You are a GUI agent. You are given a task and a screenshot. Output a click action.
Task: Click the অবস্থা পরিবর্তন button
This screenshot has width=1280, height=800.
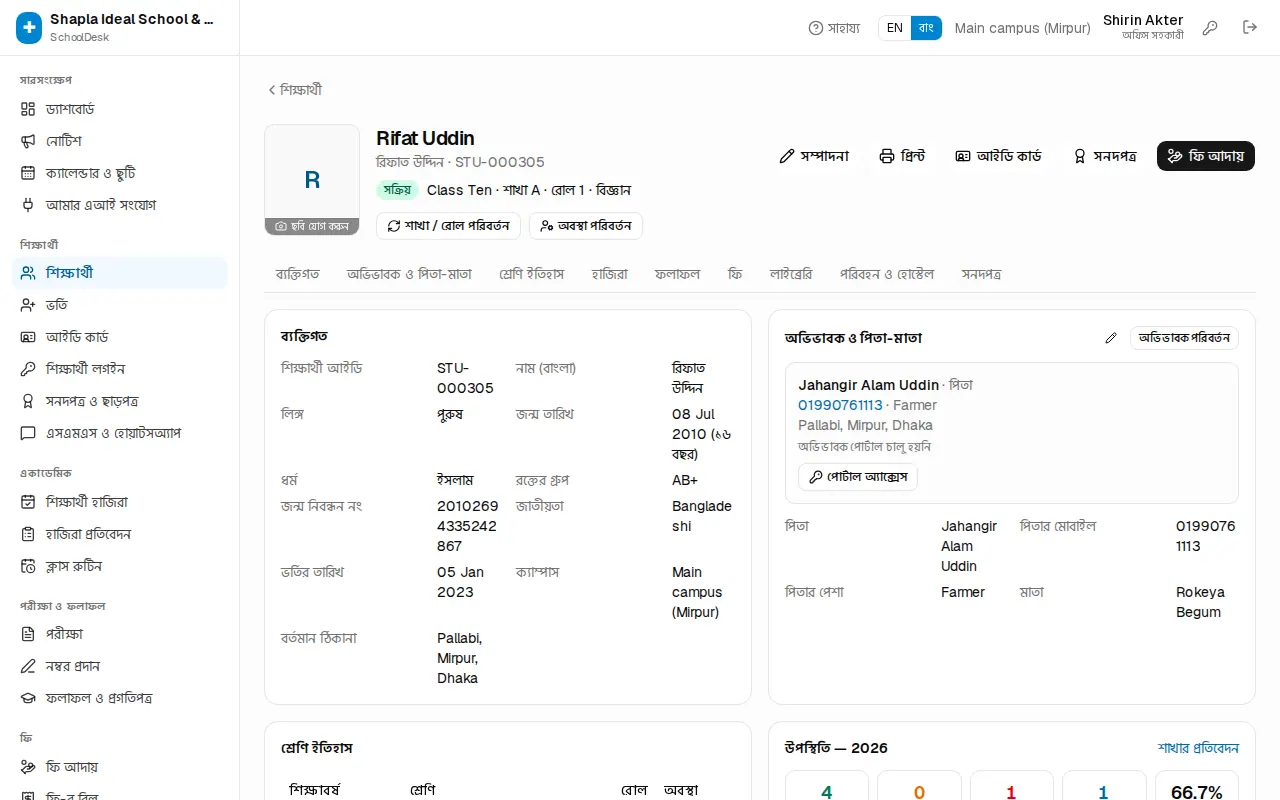(586, 226)
